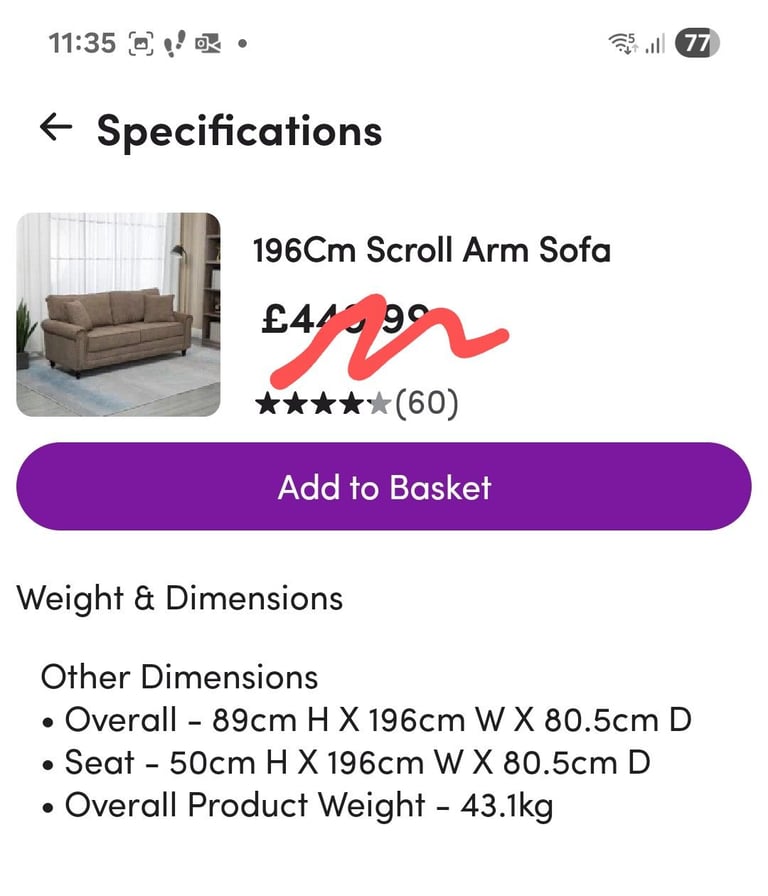Screen dimensions: 768x896
Task: Tap the back arrow beside Specifications
Action: pos(56,127)
